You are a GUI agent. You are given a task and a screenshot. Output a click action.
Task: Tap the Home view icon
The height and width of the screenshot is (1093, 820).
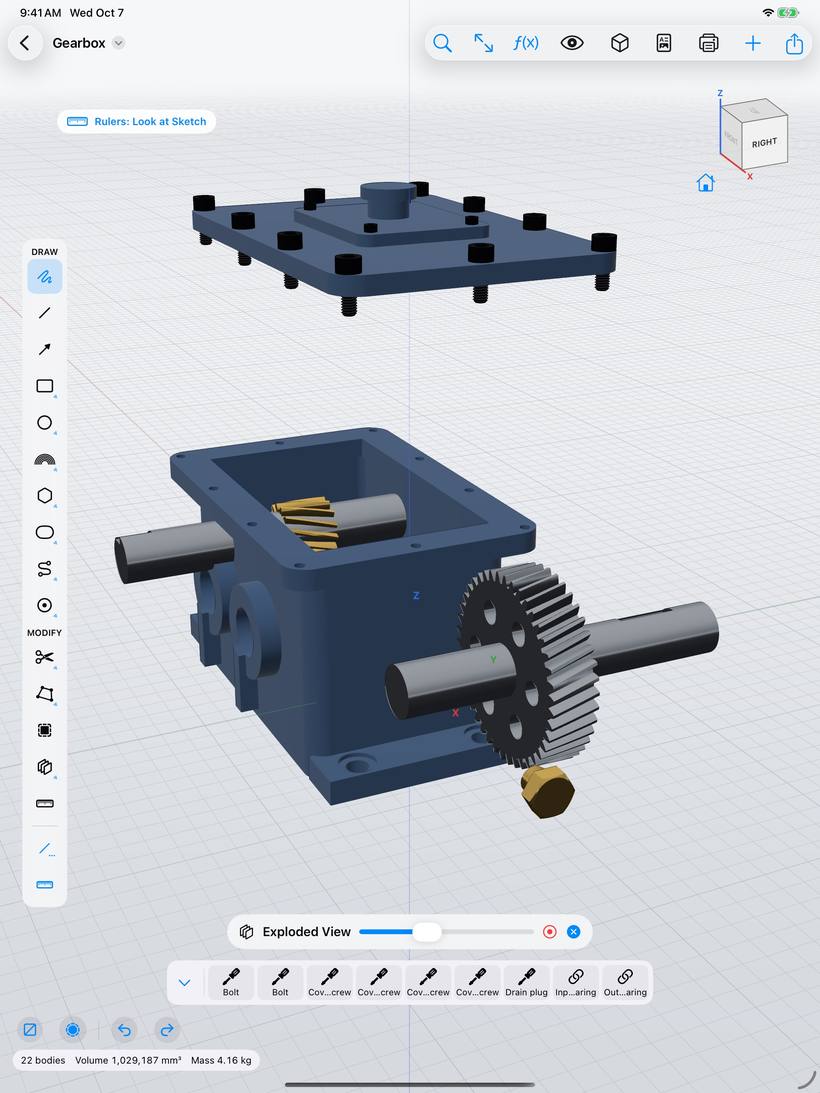(x=706, y=183)
